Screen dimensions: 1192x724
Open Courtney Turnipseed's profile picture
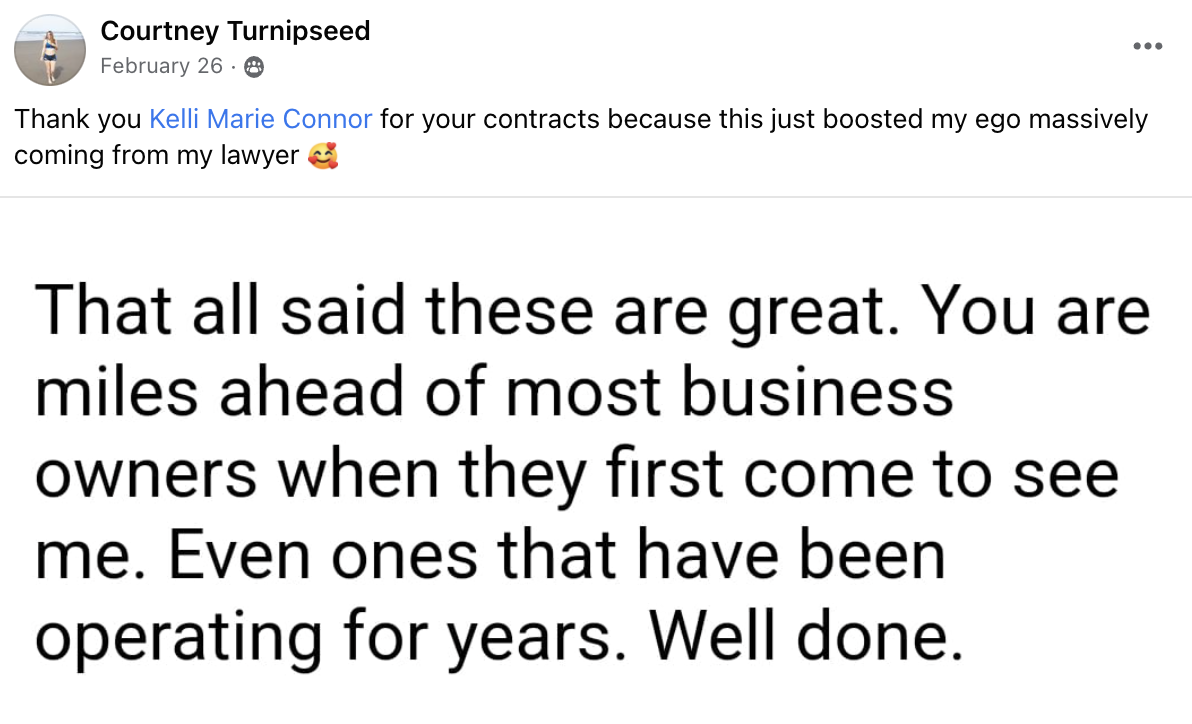(50, 50)
